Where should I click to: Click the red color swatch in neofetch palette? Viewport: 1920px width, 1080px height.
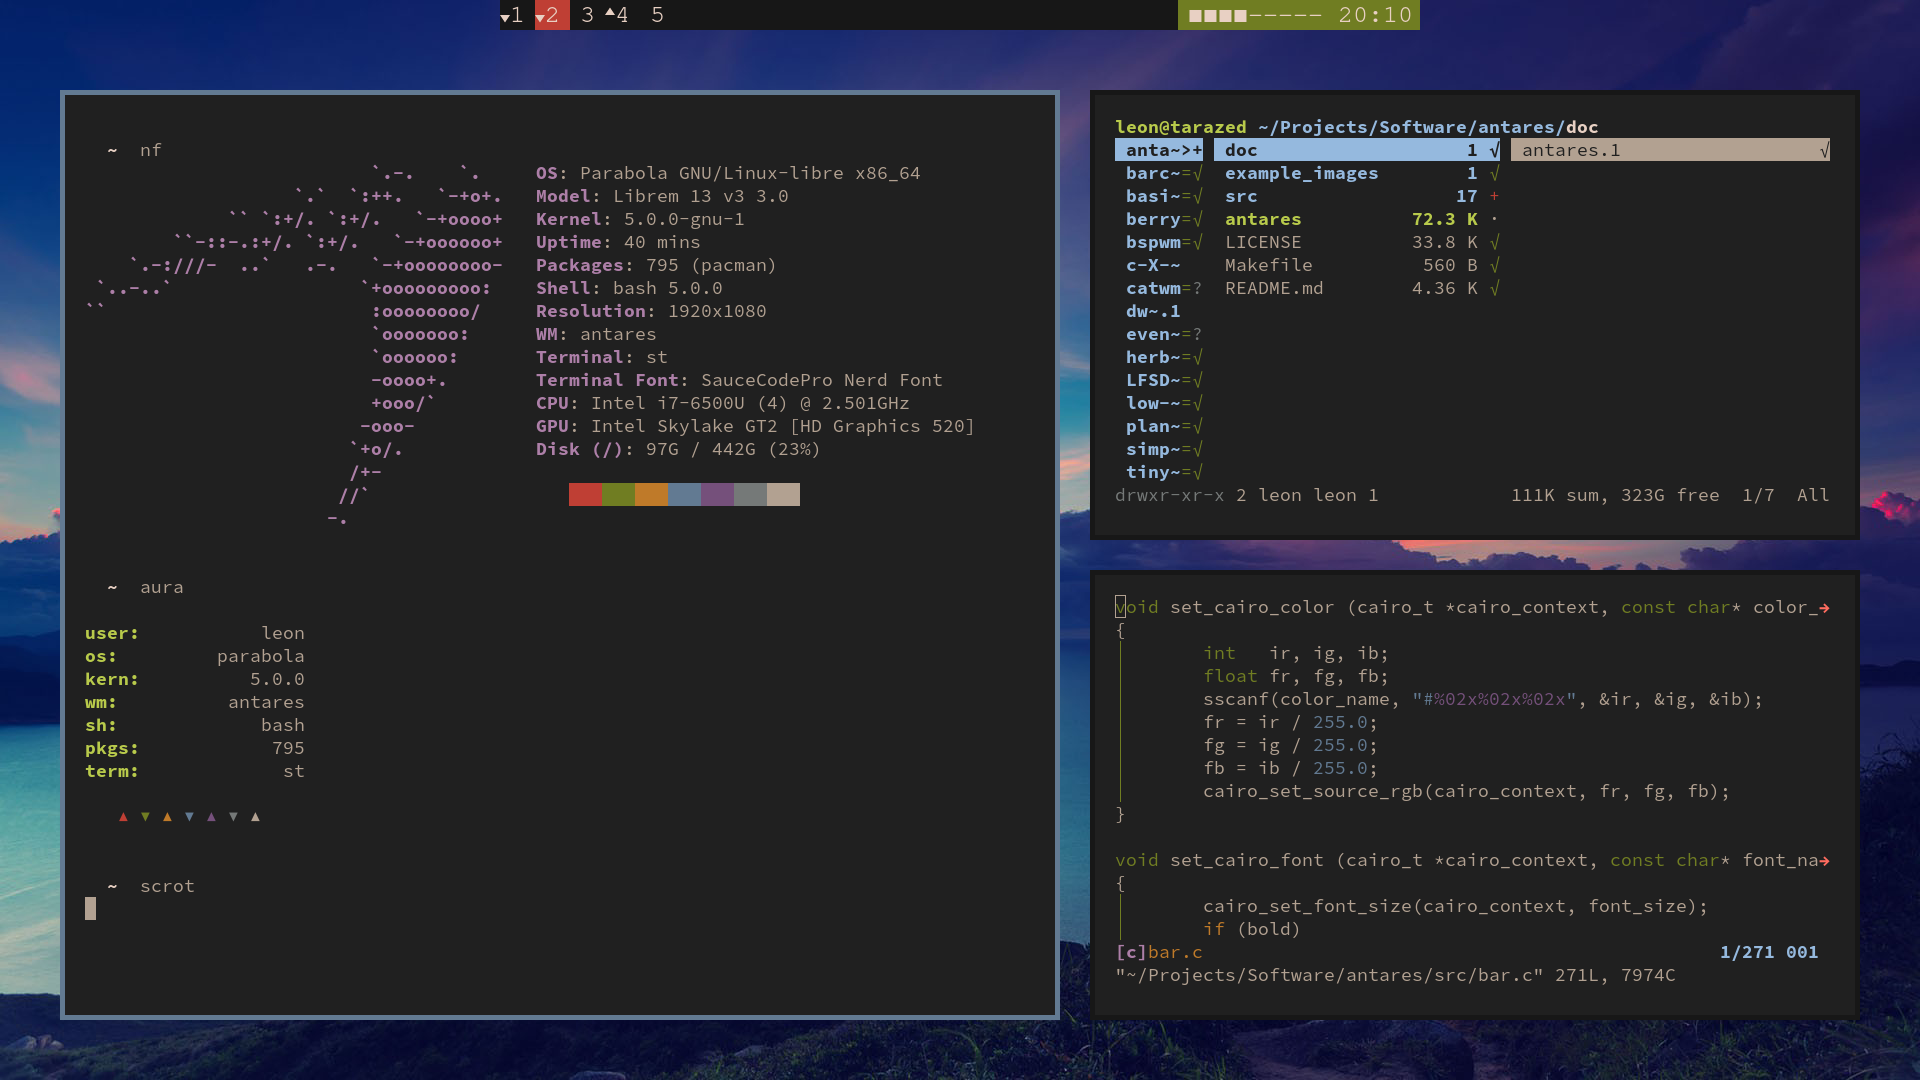[585, 494]
